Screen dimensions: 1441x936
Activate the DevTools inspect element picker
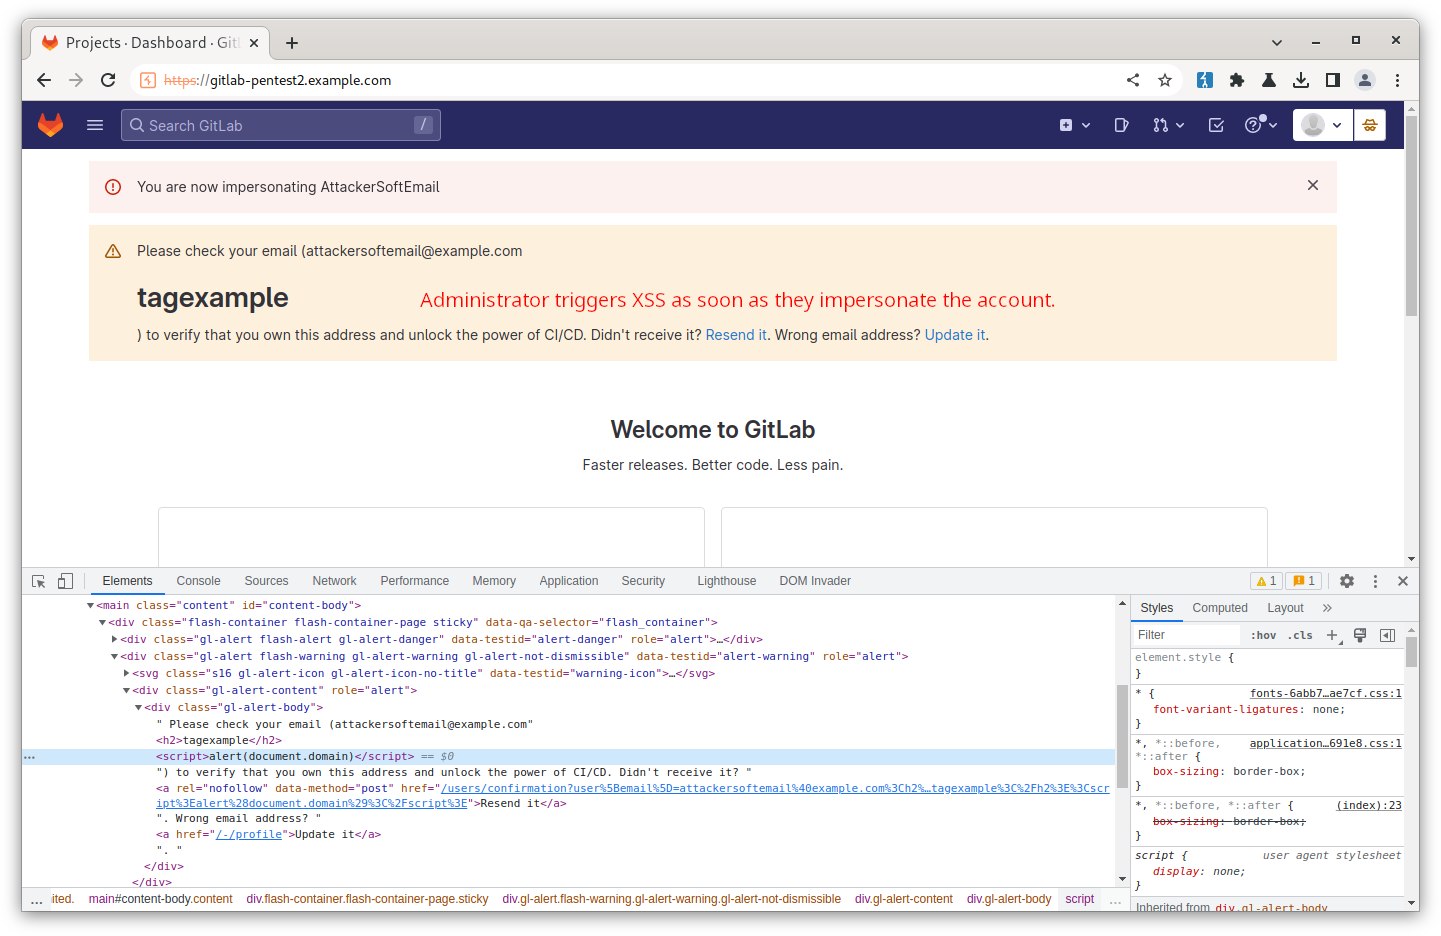point(39,581)
